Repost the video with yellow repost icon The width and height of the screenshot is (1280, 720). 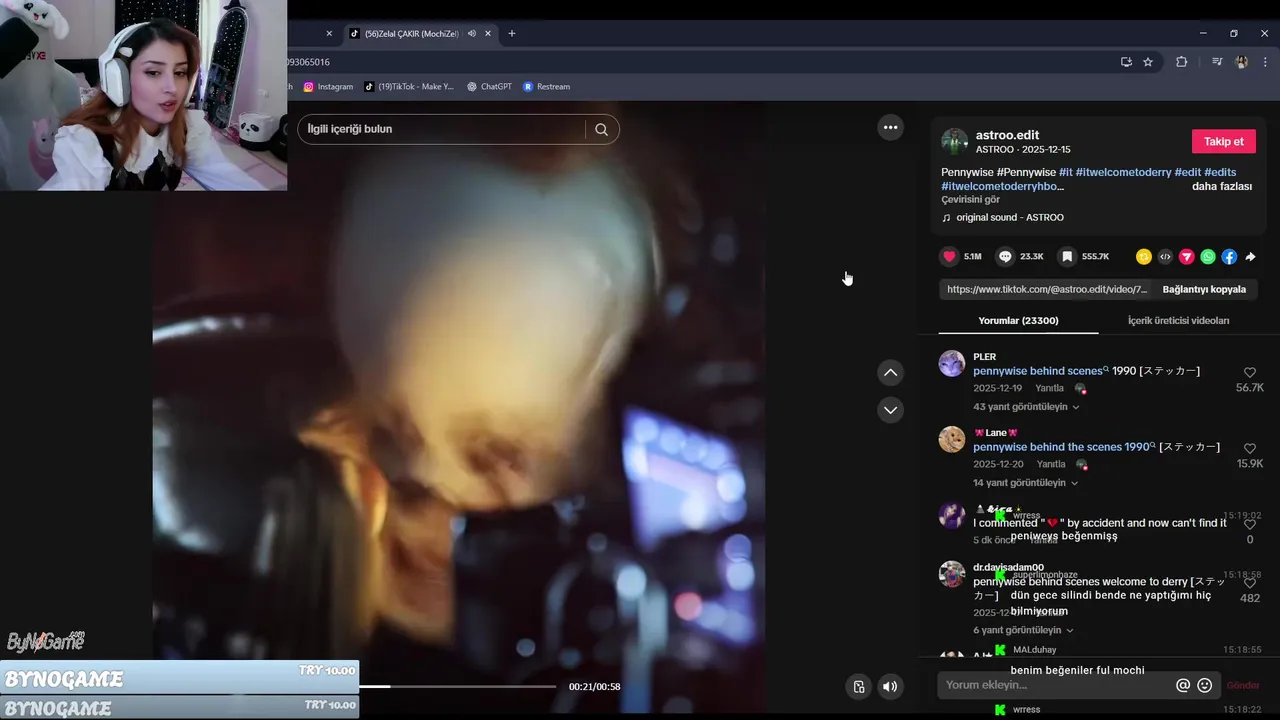point(1144,257)
